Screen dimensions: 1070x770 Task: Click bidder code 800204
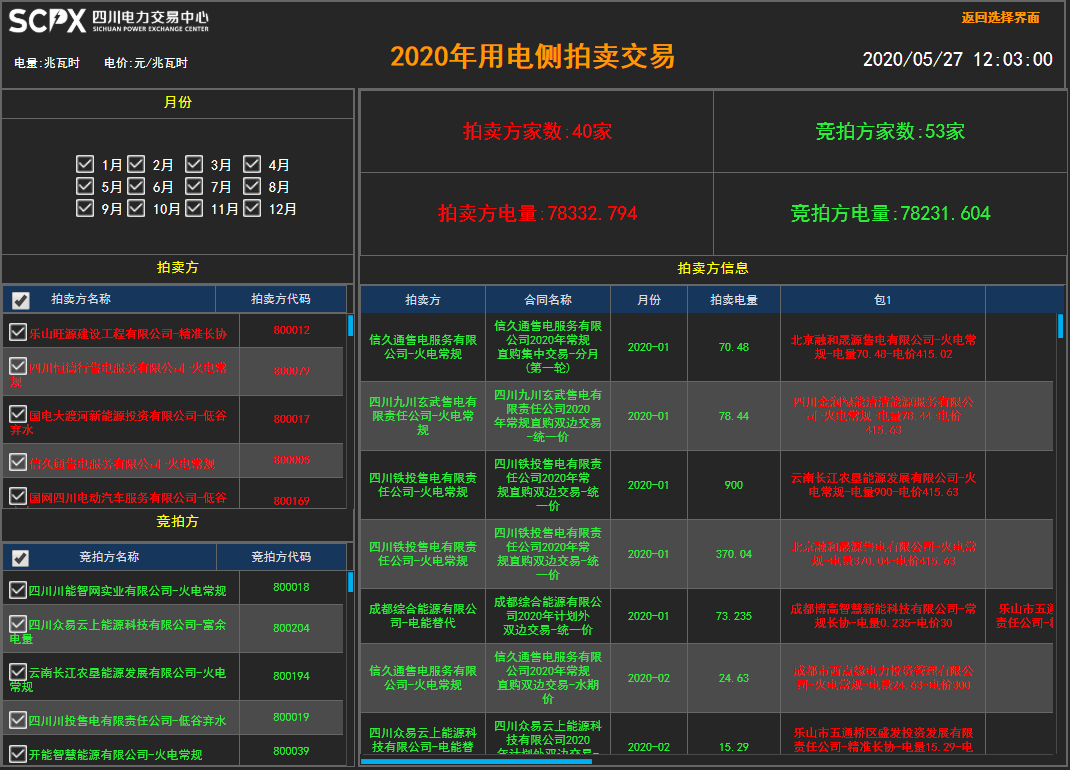(x=291, y=628)
